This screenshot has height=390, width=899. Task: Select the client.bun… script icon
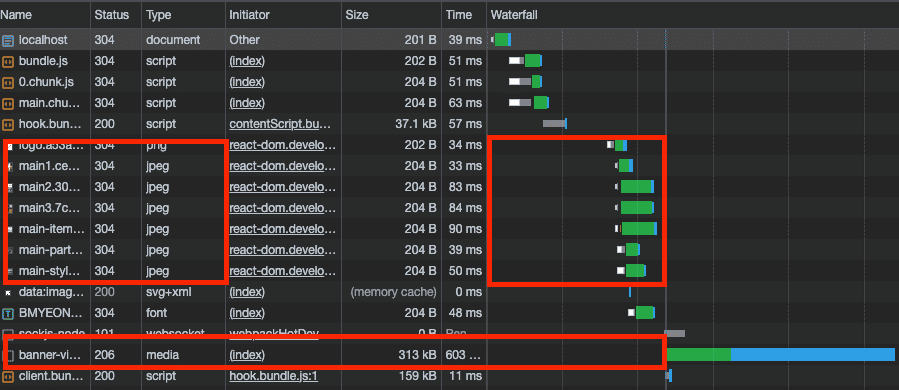click(7, 377)
